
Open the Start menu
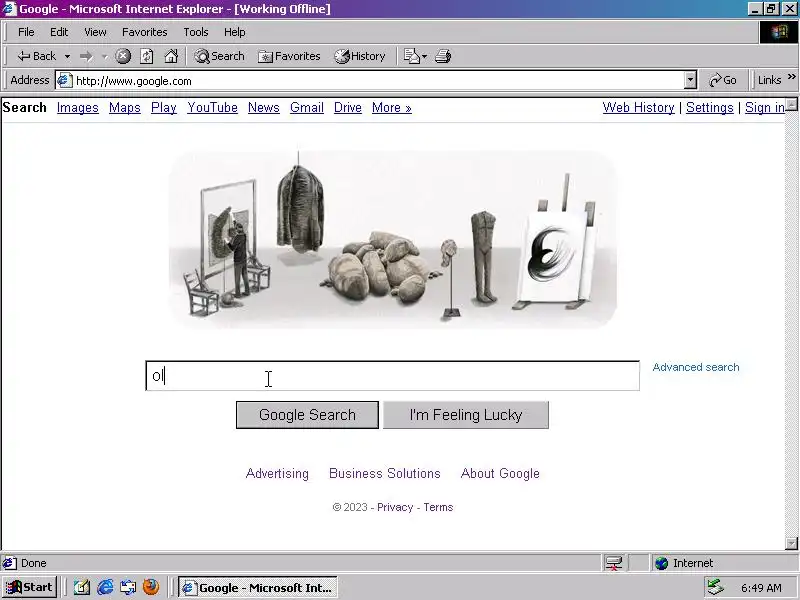29,587
